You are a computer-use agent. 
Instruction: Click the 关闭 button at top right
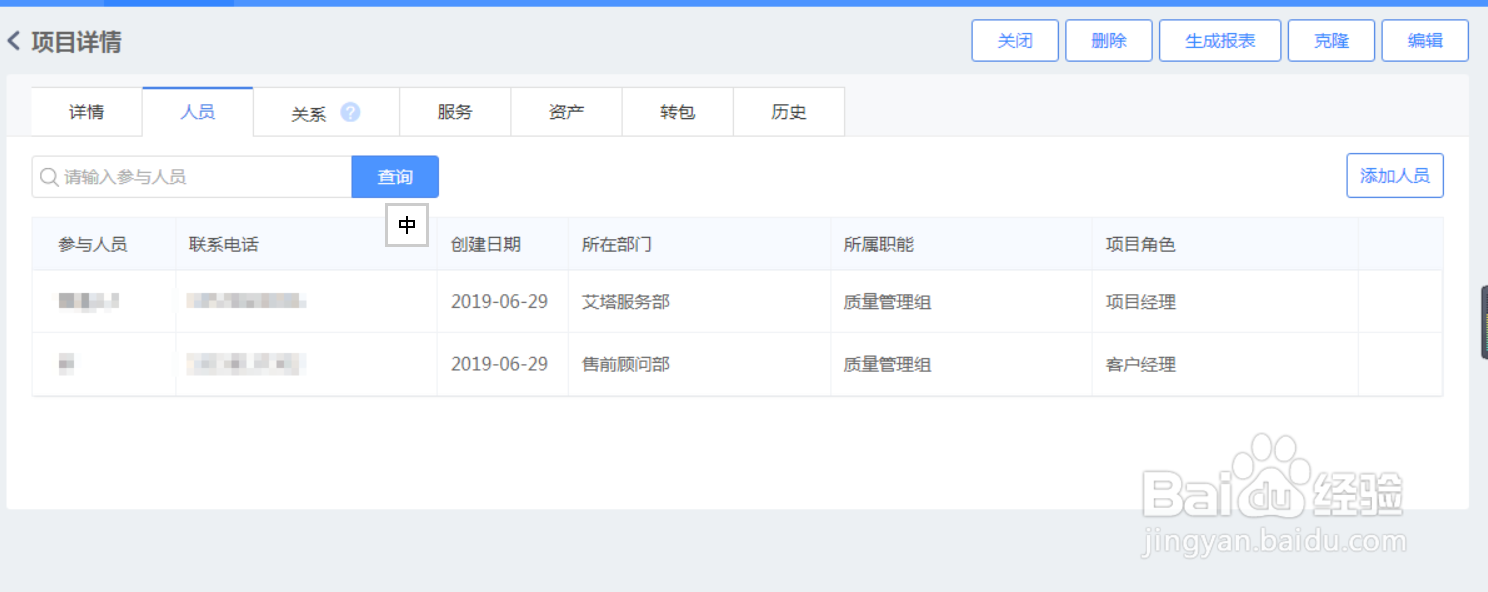pyautogui.click(x=1014, y=40)
